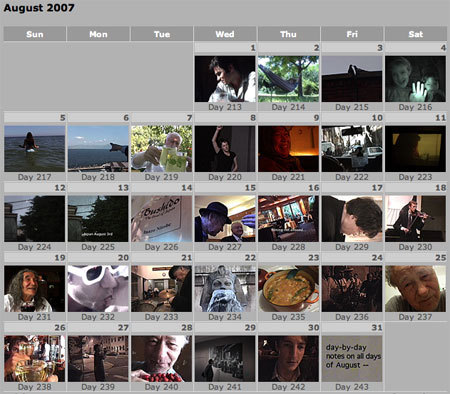Image resolution: width=450 pixels, height=394 pixels.
Task: Click the Tue column header
Action: coord(162,34)
